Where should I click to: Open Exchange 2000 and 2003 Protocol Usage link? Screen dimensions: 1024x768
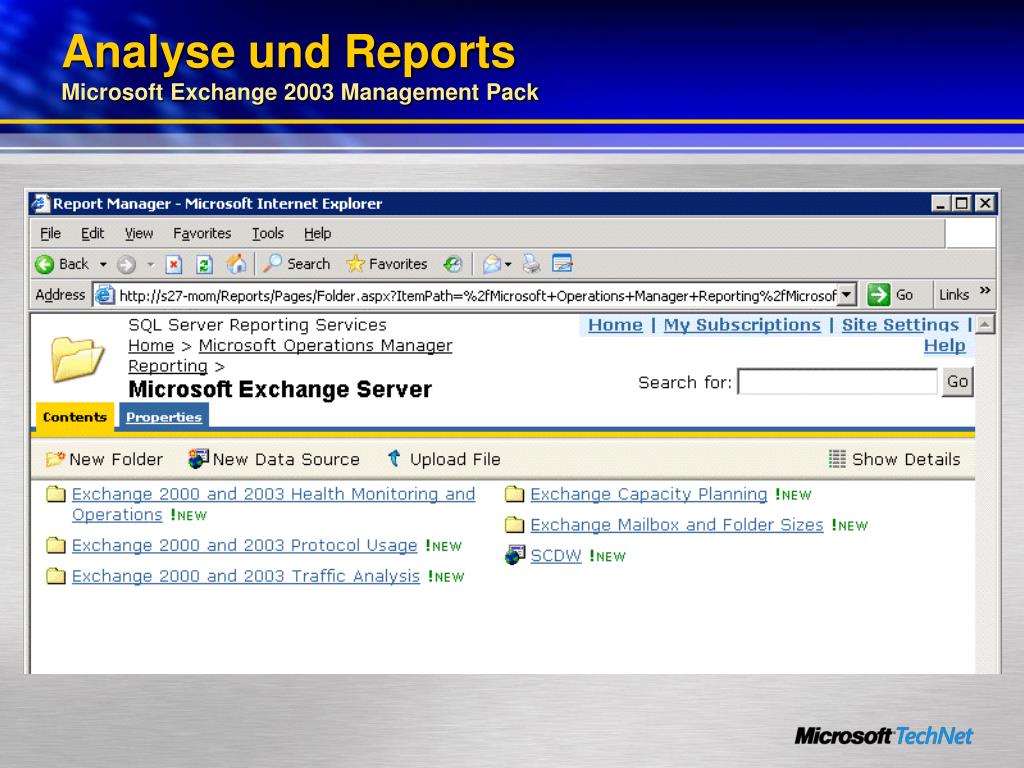click(244, 545)
